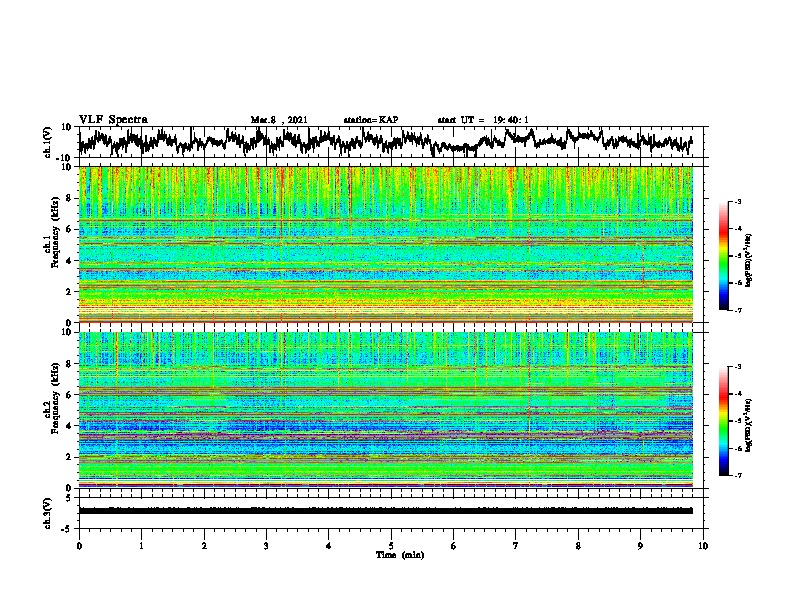This screenshot has width=792, height=612.
Task: Click the "-7" label on ch.2 colorbar
Action: [737, 475]
